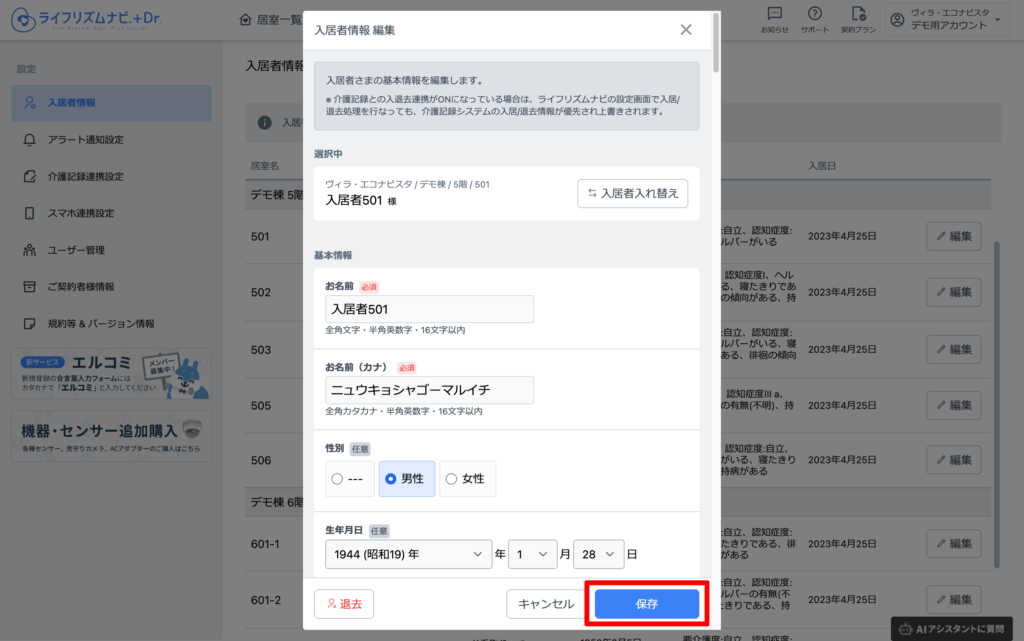Select the 男性 radio button
Viewport: 1024px width, 641px height.
click(x=391, y=479)
